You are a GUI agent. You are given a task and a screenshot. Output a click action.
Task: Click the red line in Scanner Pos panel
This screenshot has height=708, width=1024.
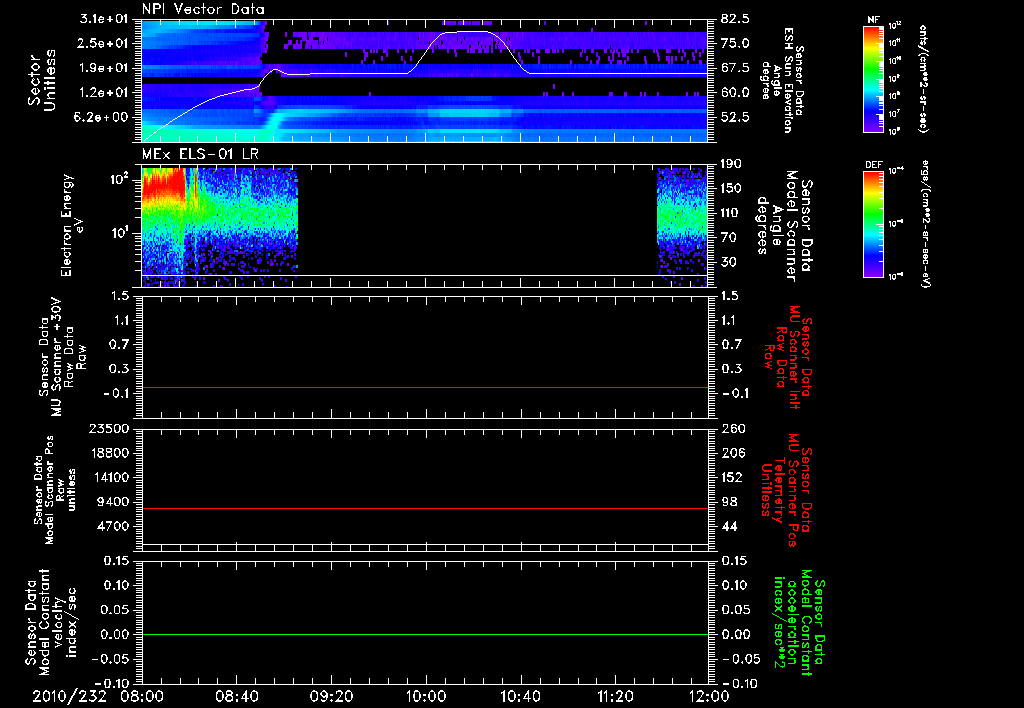tap(425, 508)
